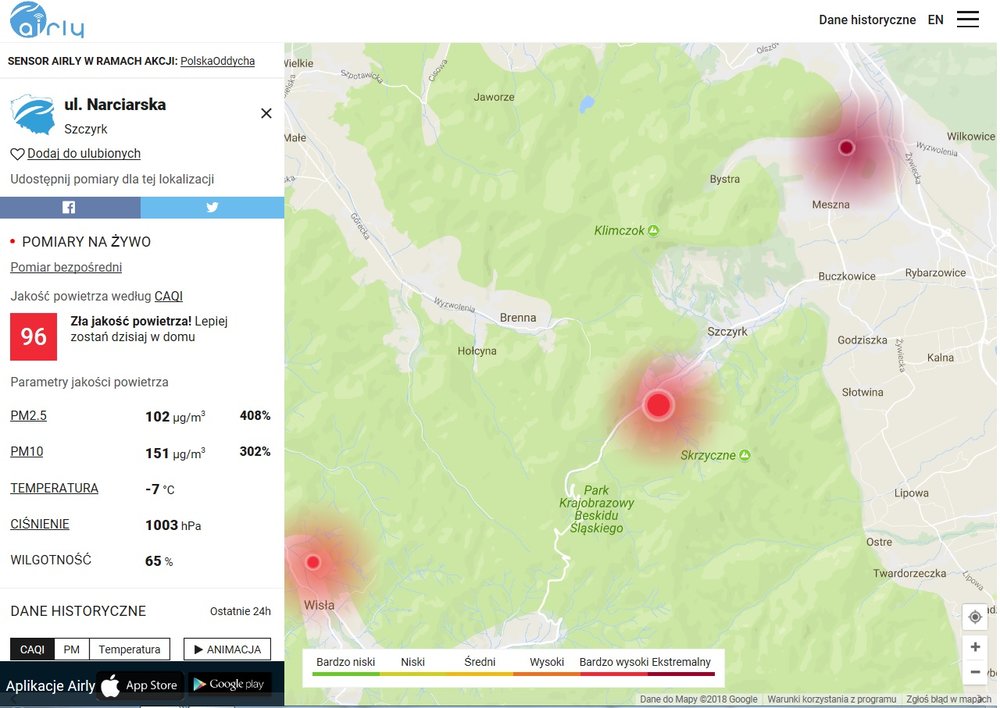Click the Skrzyczne peak icon on map
Screen dimensions: 1000x708
[x=744, y=455]
